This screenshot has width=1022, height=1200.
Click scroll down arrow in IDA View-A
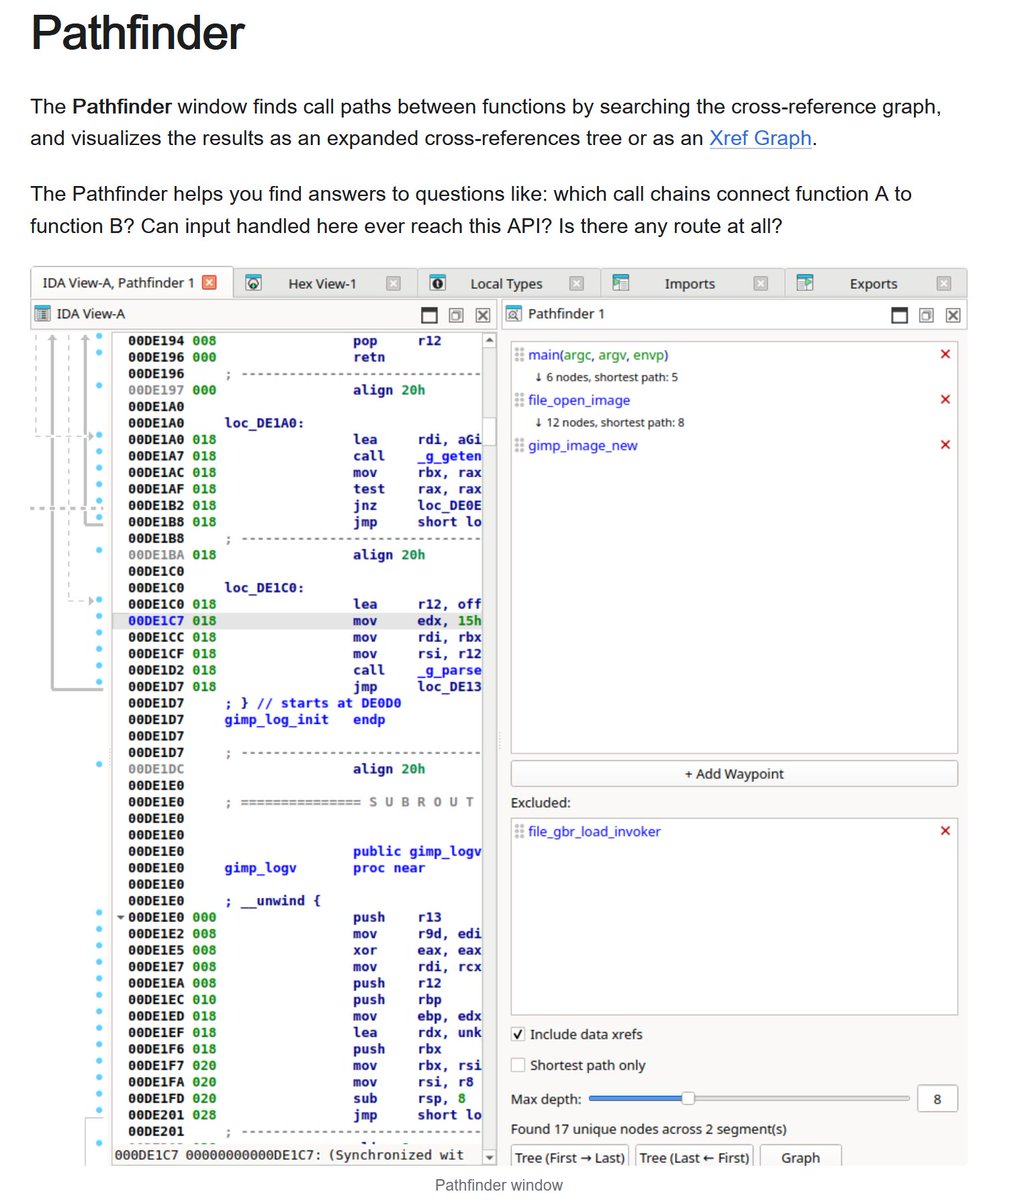tap(489, 1157)
